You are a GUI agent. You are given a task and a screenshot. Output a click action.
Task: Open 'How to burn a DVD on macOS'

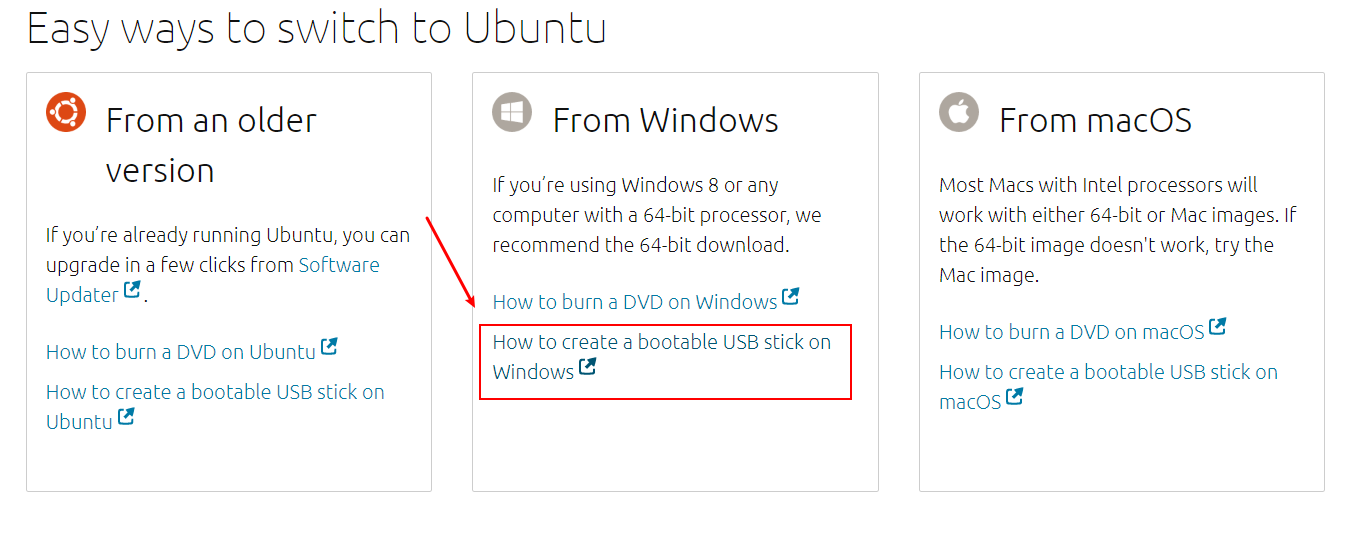(x=1072, y=332)
